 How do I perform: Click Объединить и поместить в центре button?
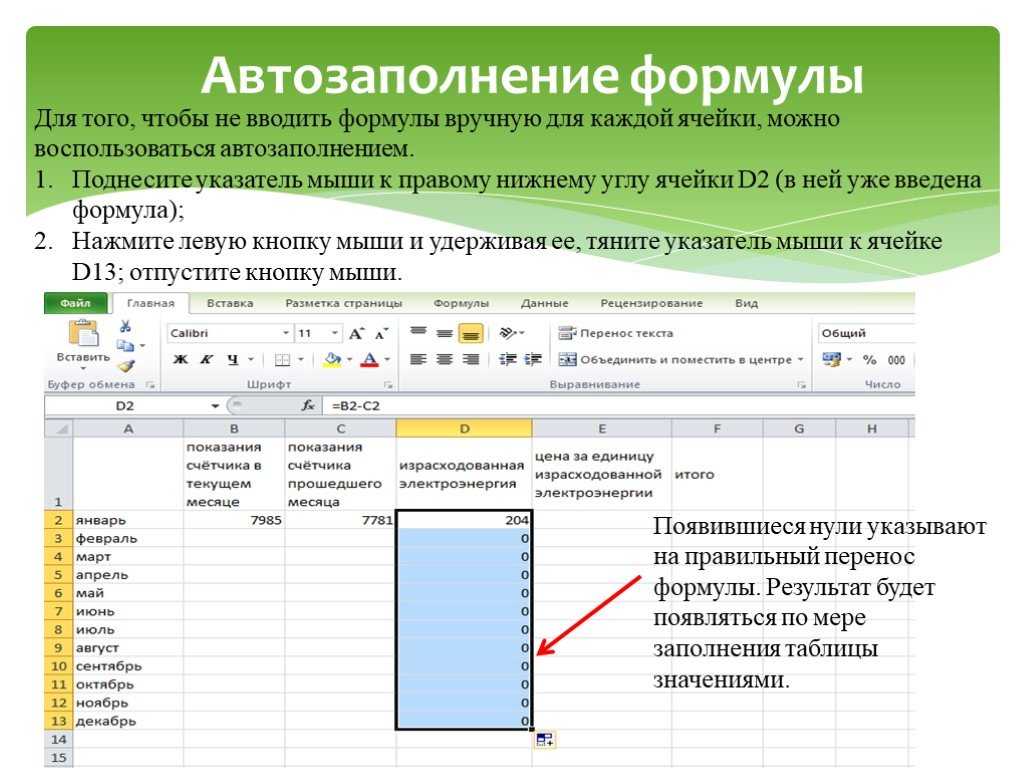pyautogui.click(x=675, y=360)
